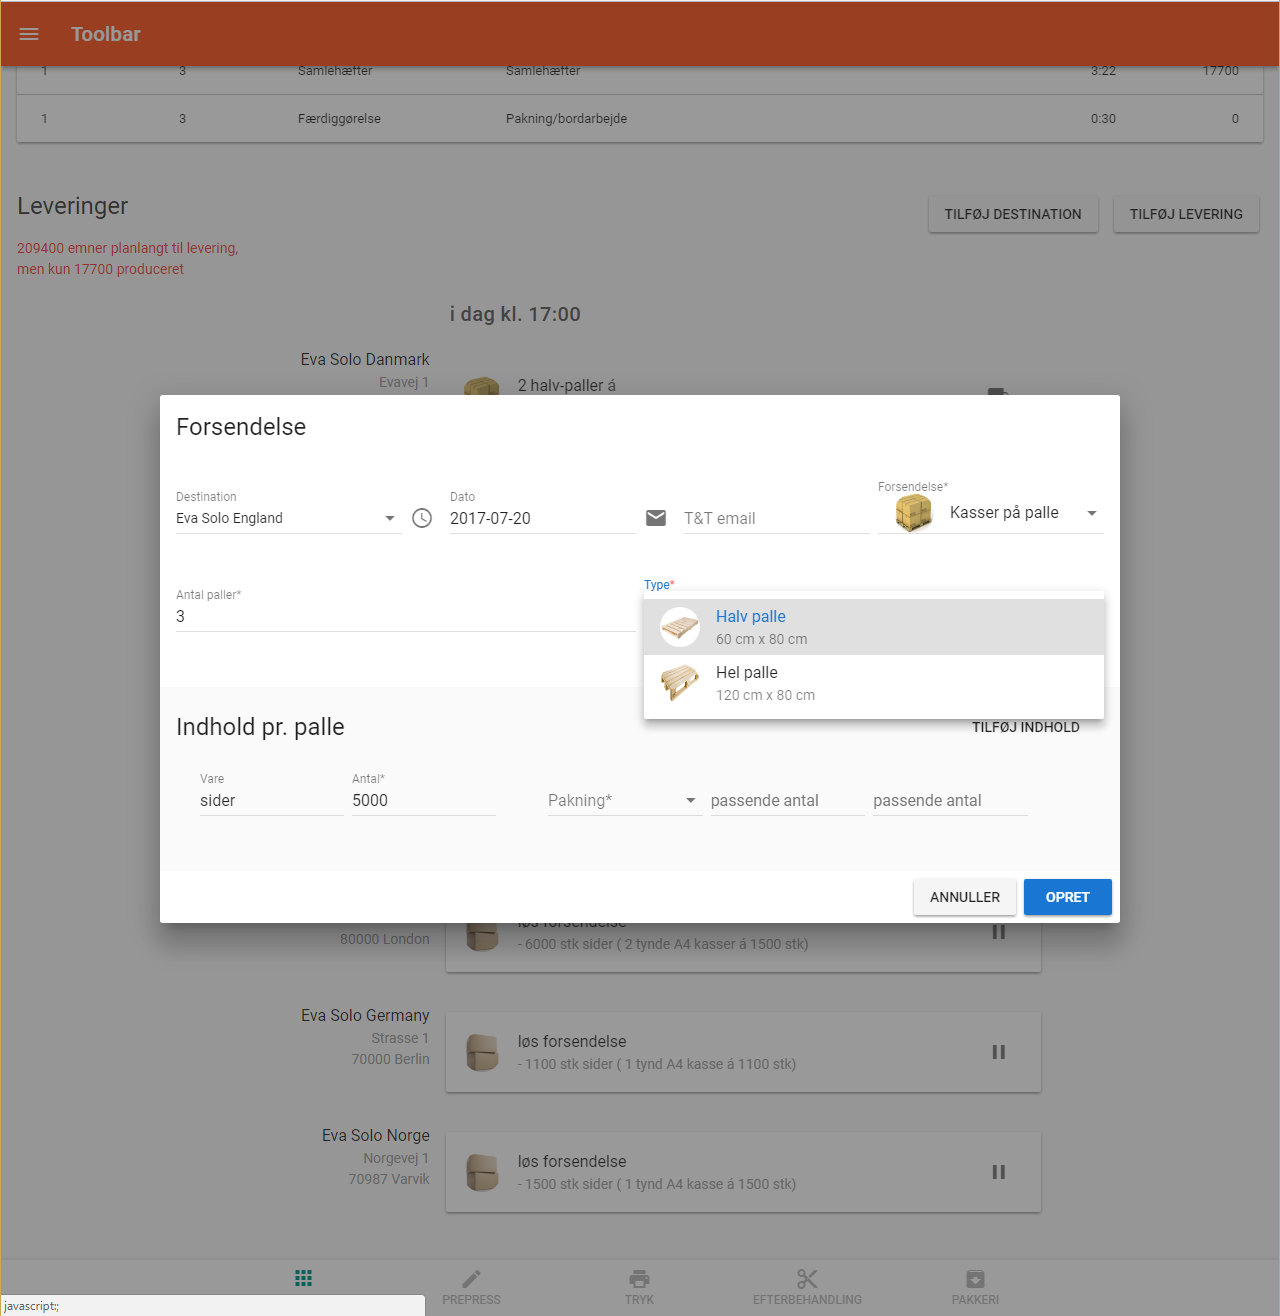Click the Pakning/bordarbejde table cell
This screenshot has width=1280, height=1316.
pos(566,118)
